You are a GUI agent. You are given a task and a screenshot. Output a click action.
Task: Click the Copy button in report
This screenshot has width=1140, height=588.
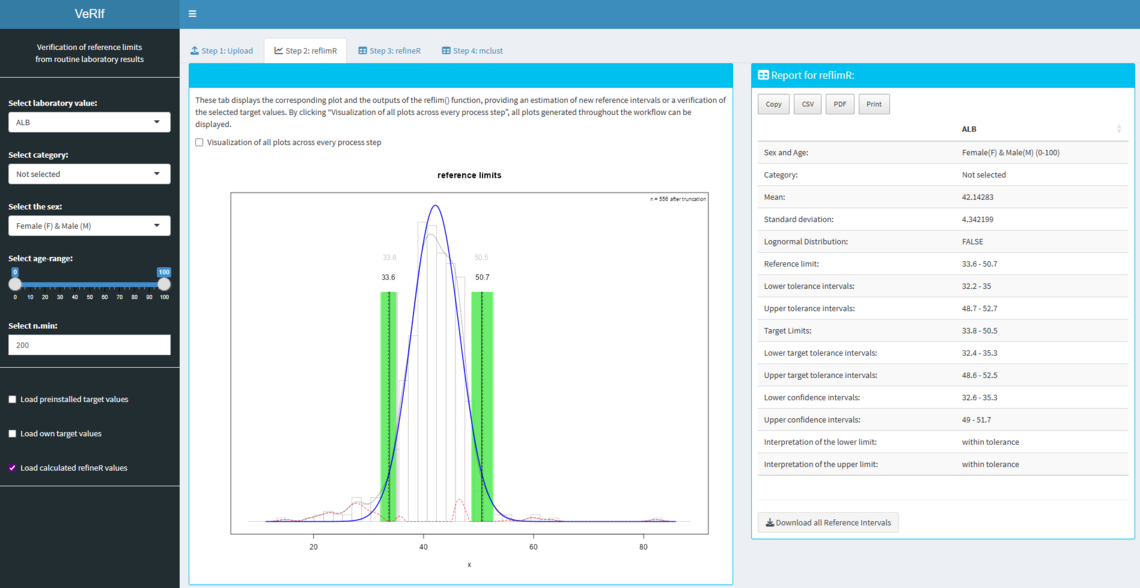(773, 104)
